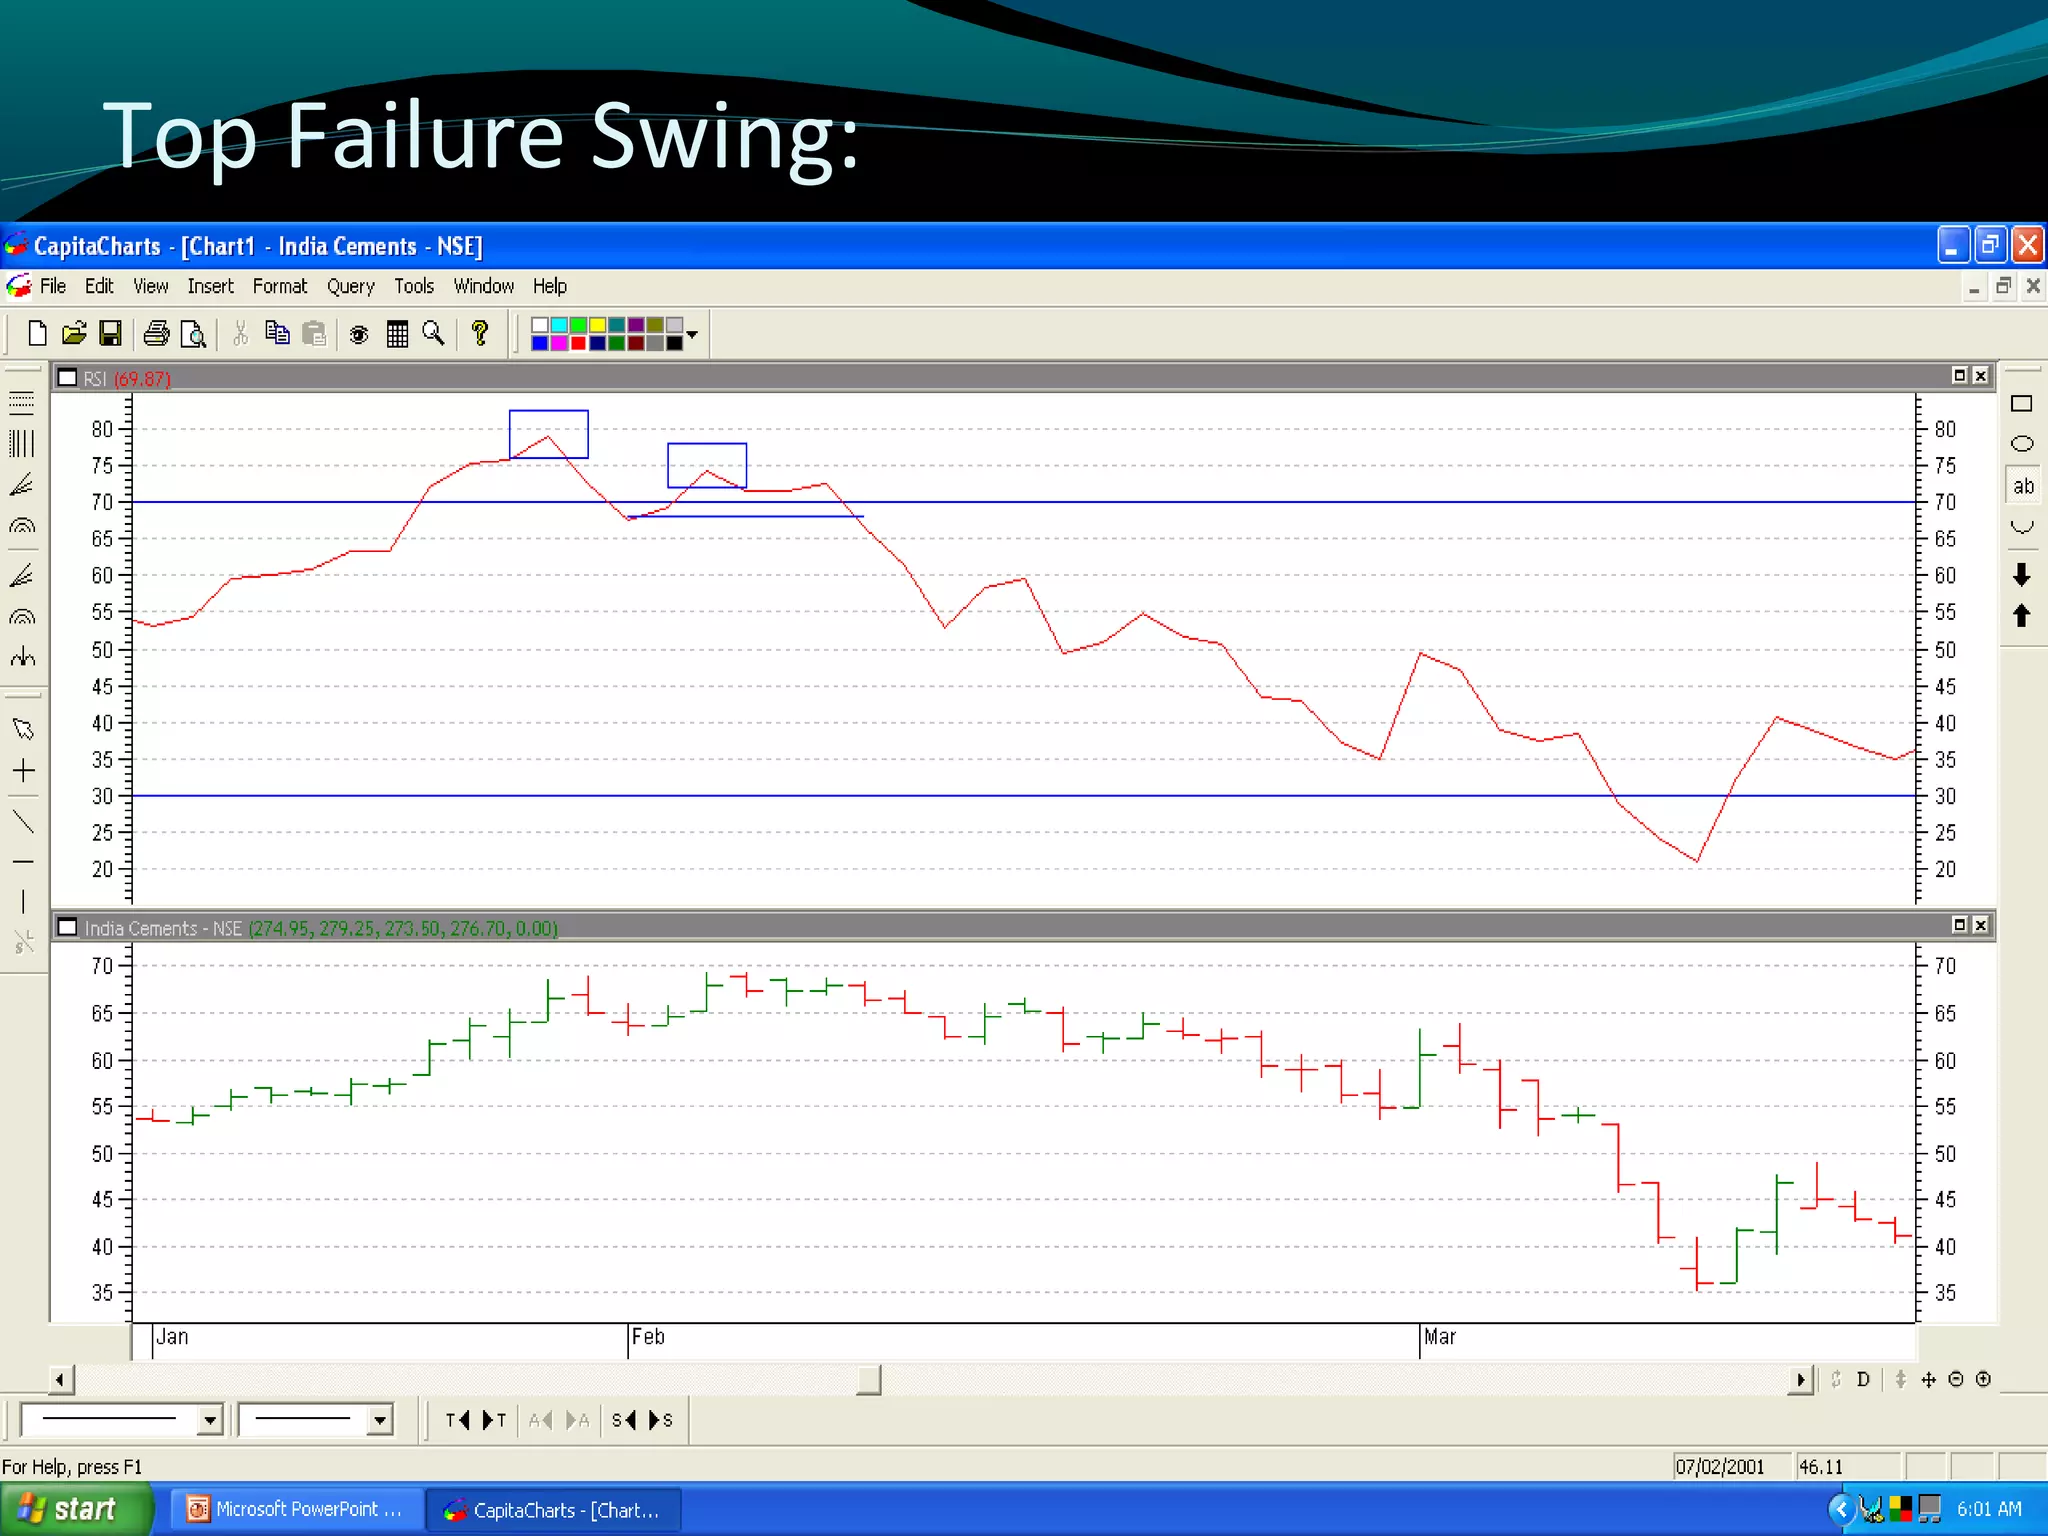Click the zoom out minus circle icon

coord(1956,1379)
